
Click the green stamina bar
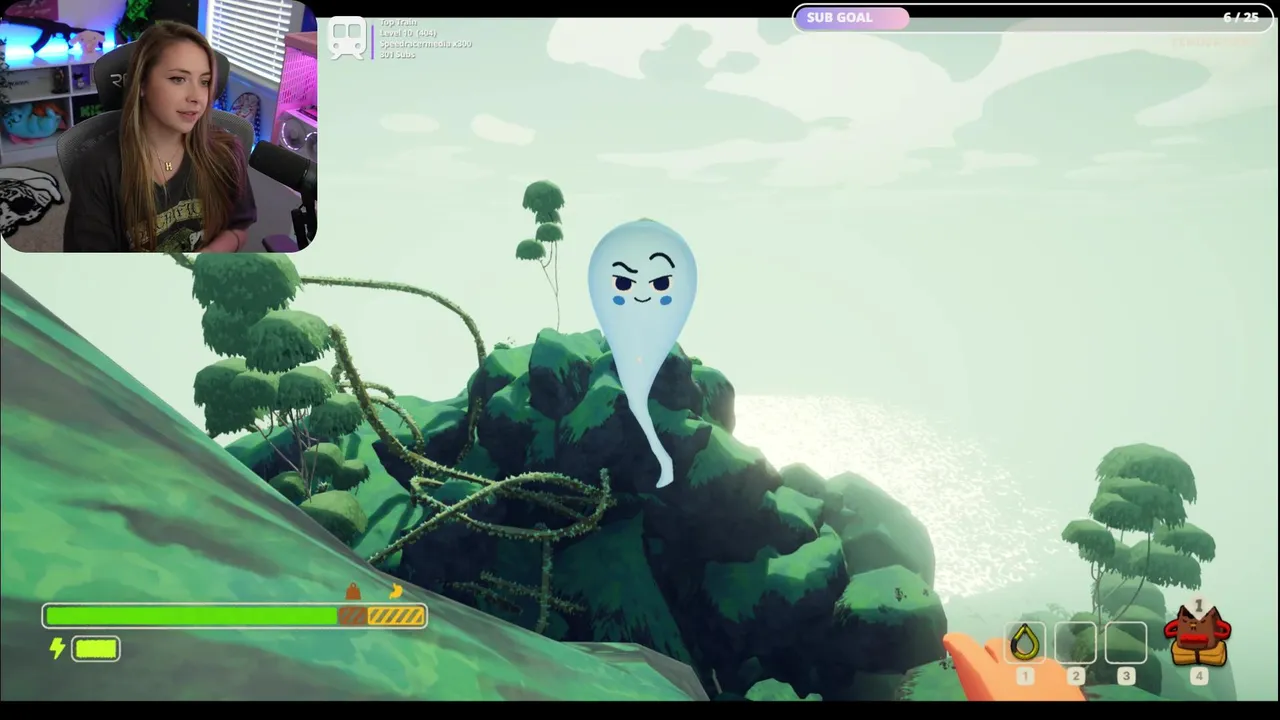click(190, 616)
